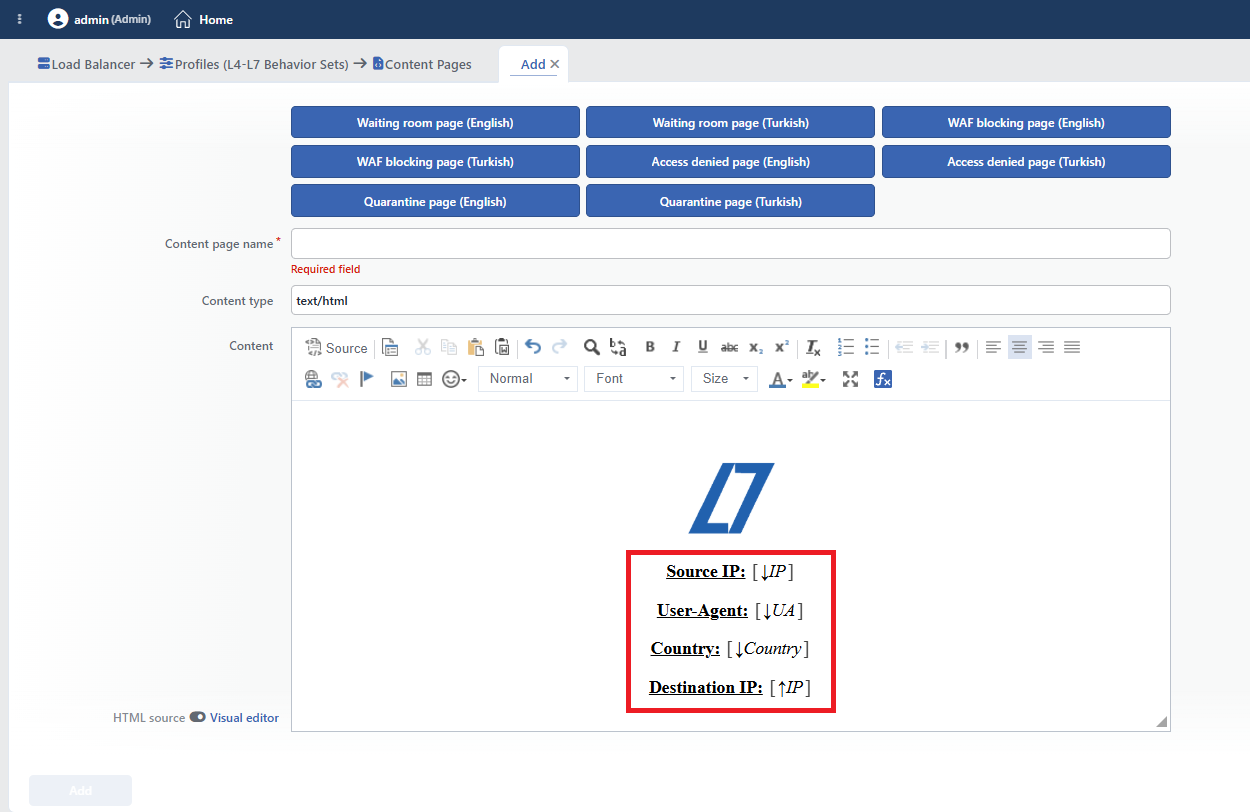Click the Insert Table icon

click(424, 379)
